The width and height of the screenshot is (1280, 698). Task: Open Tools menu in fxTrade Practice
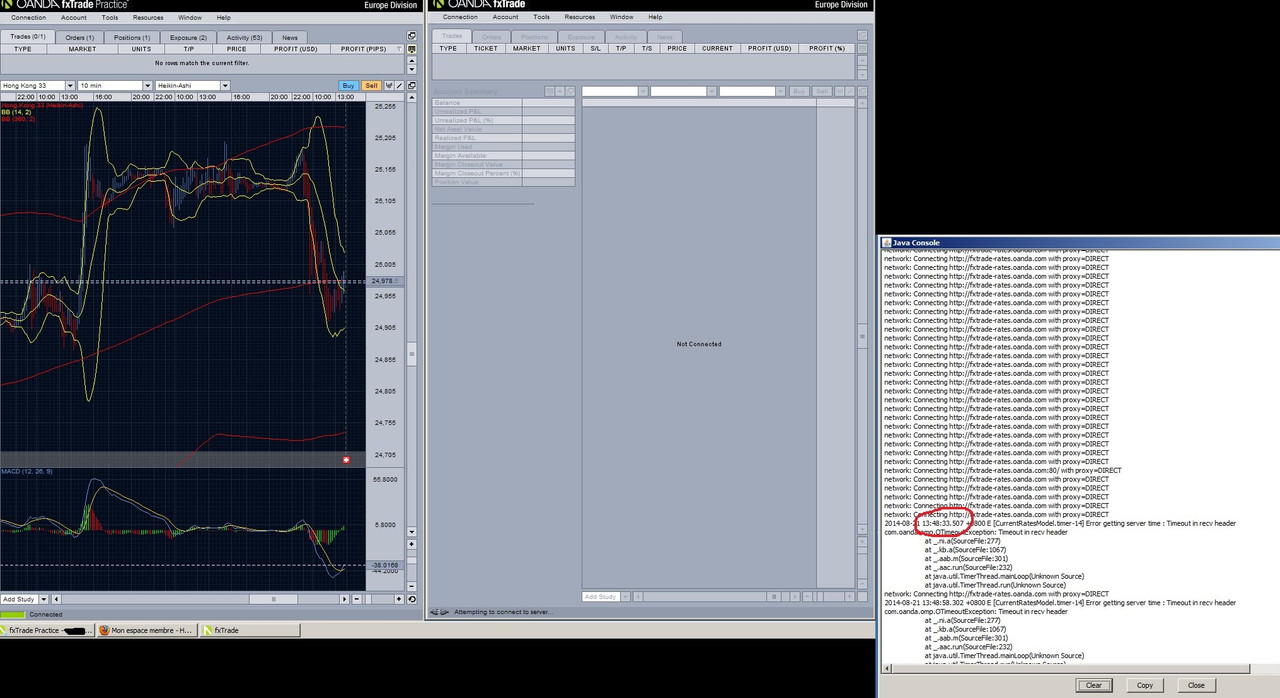[109, 17]
